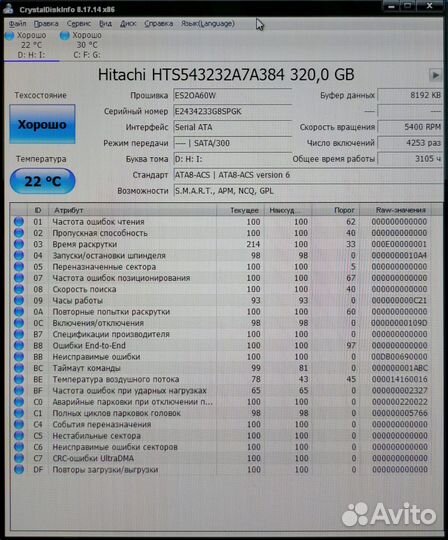Click the Буква тома field

232,159
